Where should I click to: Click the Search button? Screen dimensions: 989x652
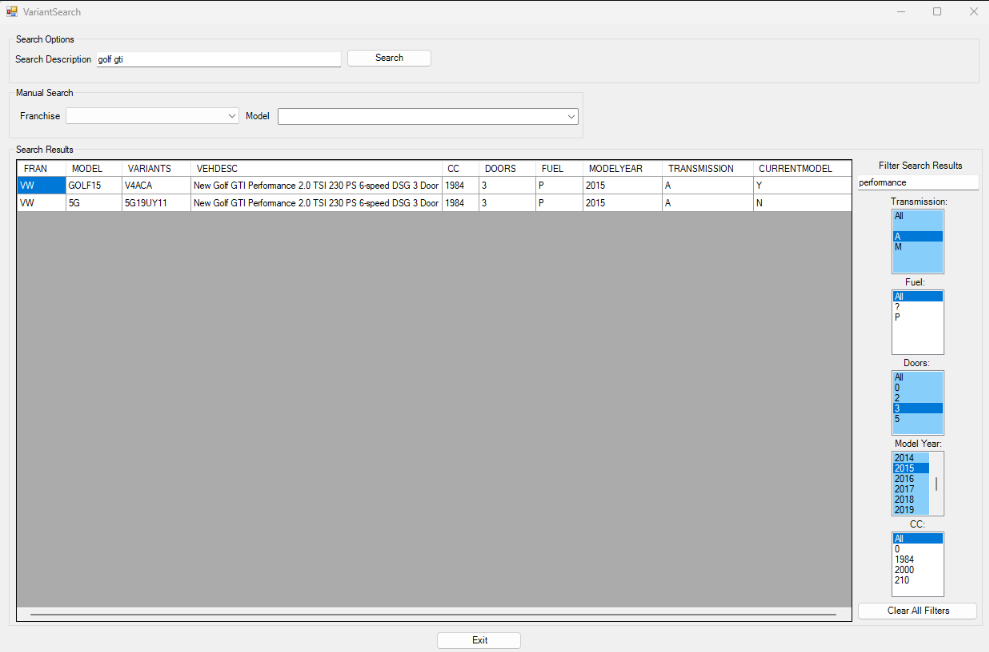pos(389,58)
